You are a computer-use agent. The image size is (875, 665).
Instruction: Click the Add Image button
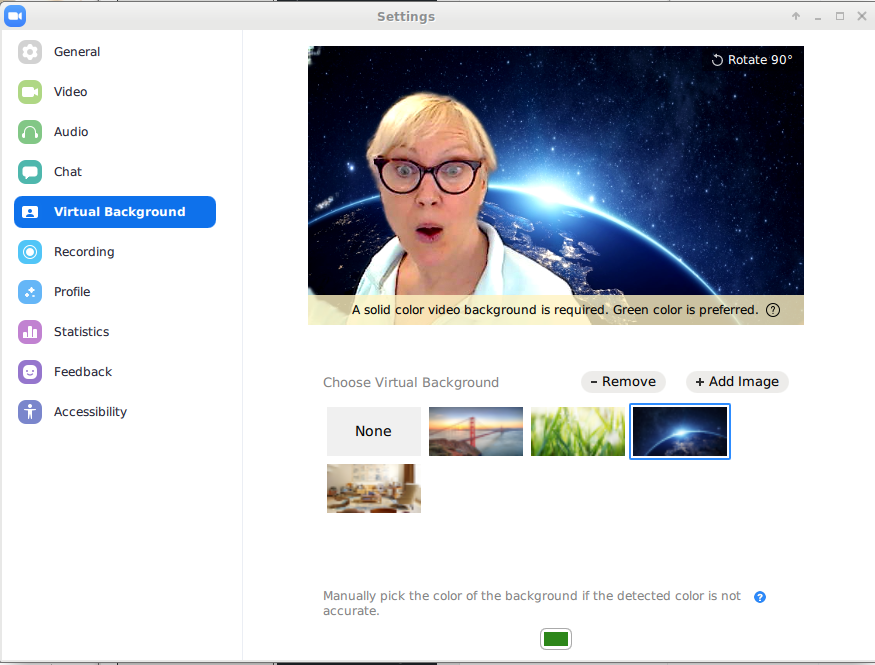[x=737, y=382]
